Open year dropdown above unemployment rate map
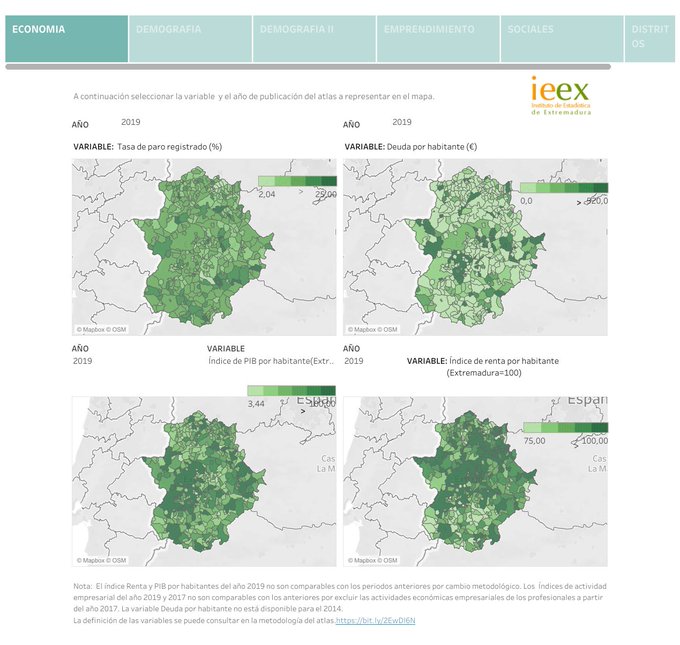The image size is (680, 645). click(x=131, y=122)
